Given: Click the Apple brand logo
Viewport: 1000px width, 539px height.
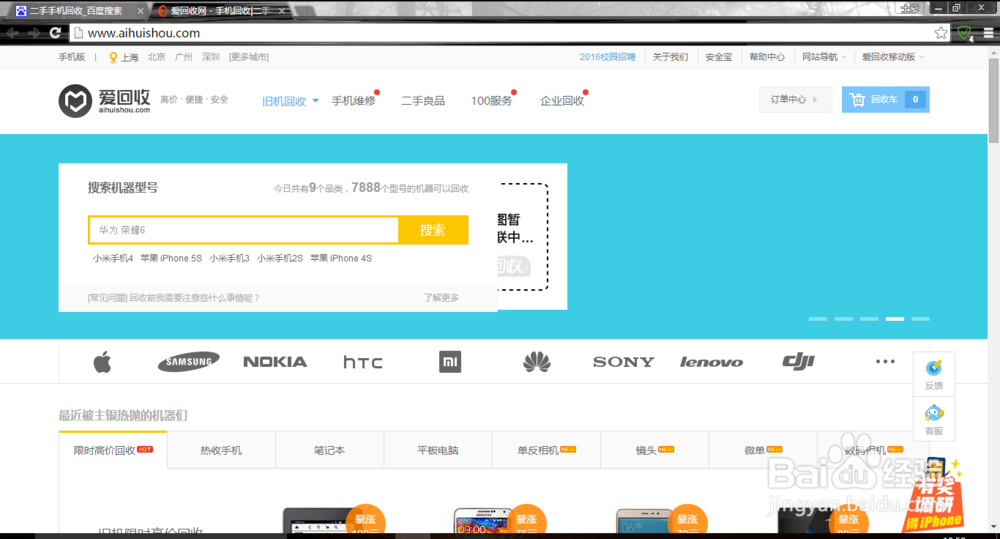Looking at the screenshot, I should tap(103, 362).
